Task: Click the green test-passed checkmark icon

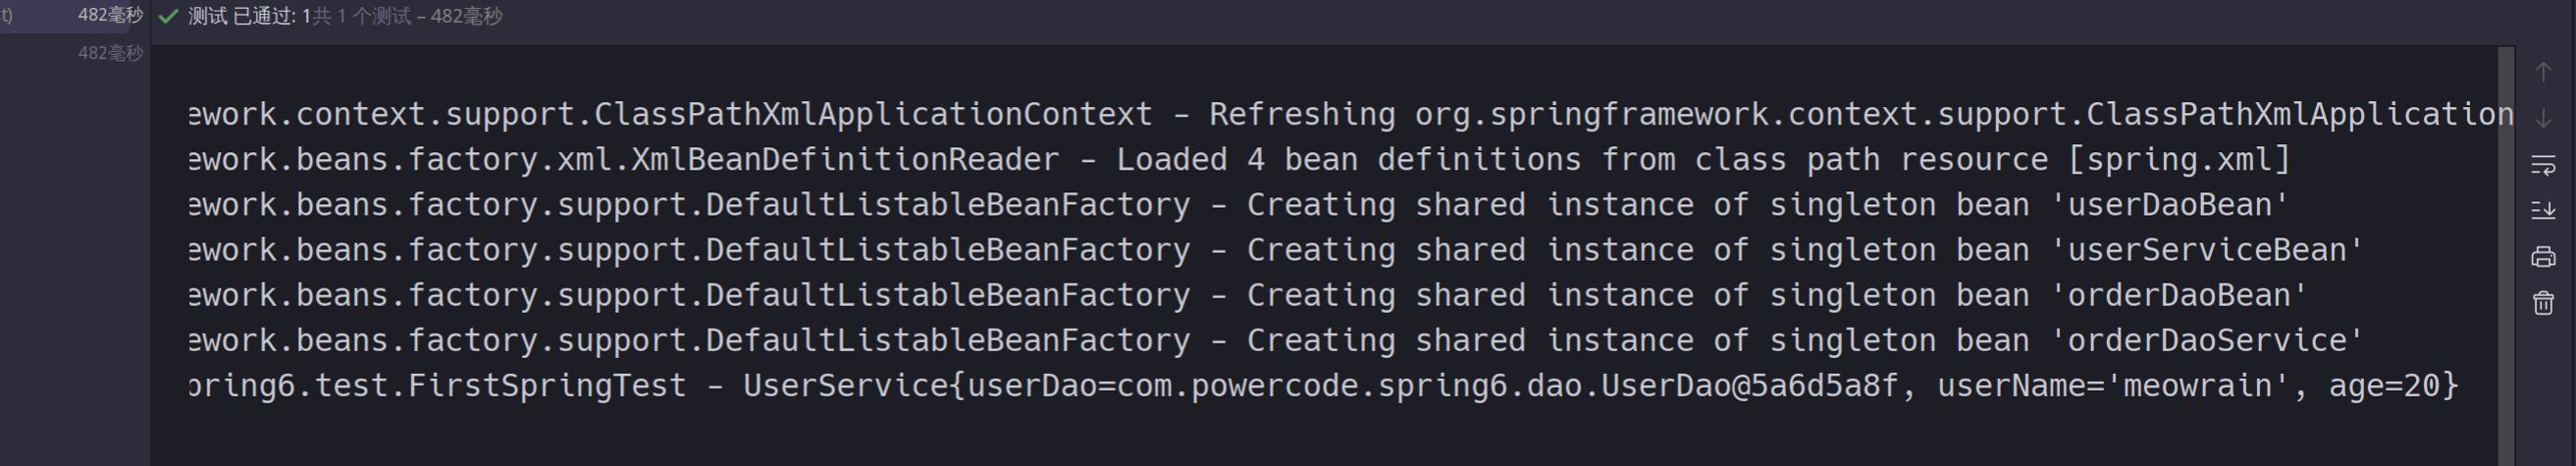Action: [x=169, y=16]
